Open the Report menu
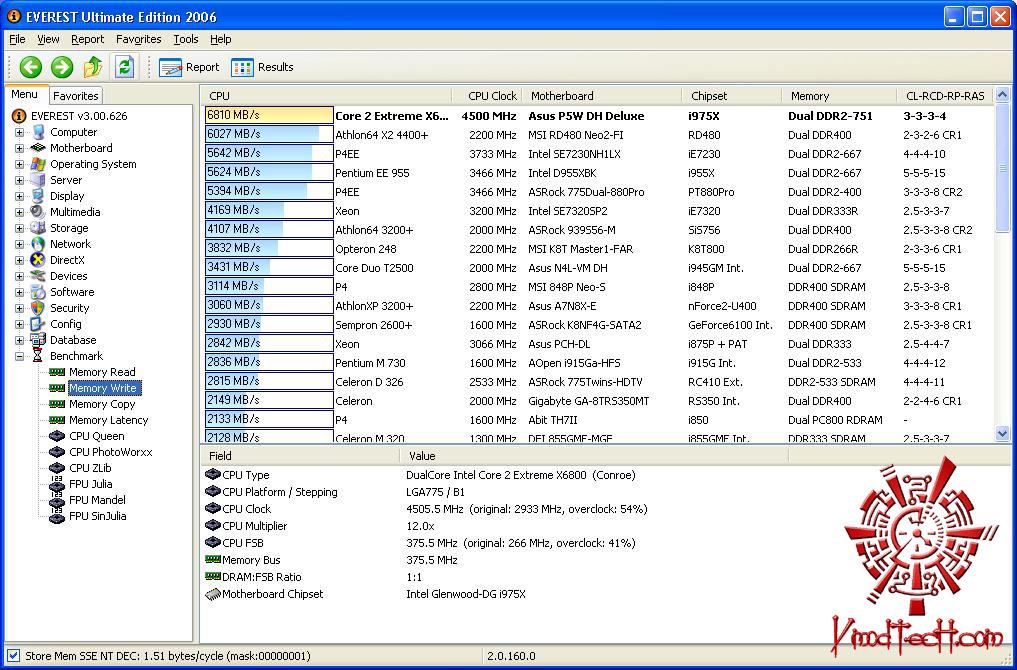This screenshot has width=1017, height=670. pos(88,40)
